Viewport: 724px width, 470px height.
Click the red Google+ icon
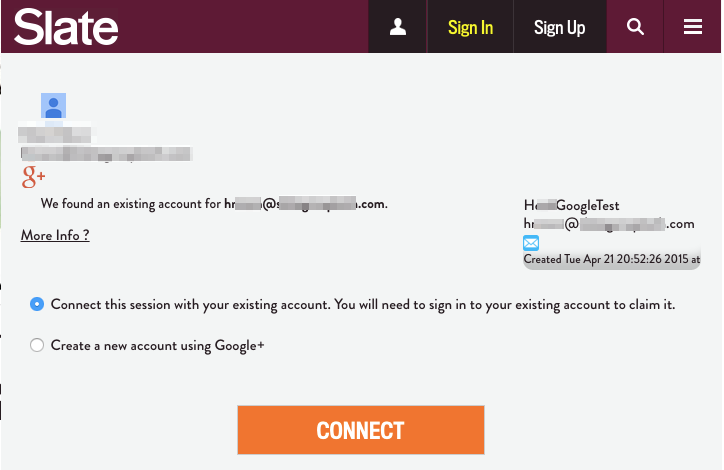(x=34, y=178)
